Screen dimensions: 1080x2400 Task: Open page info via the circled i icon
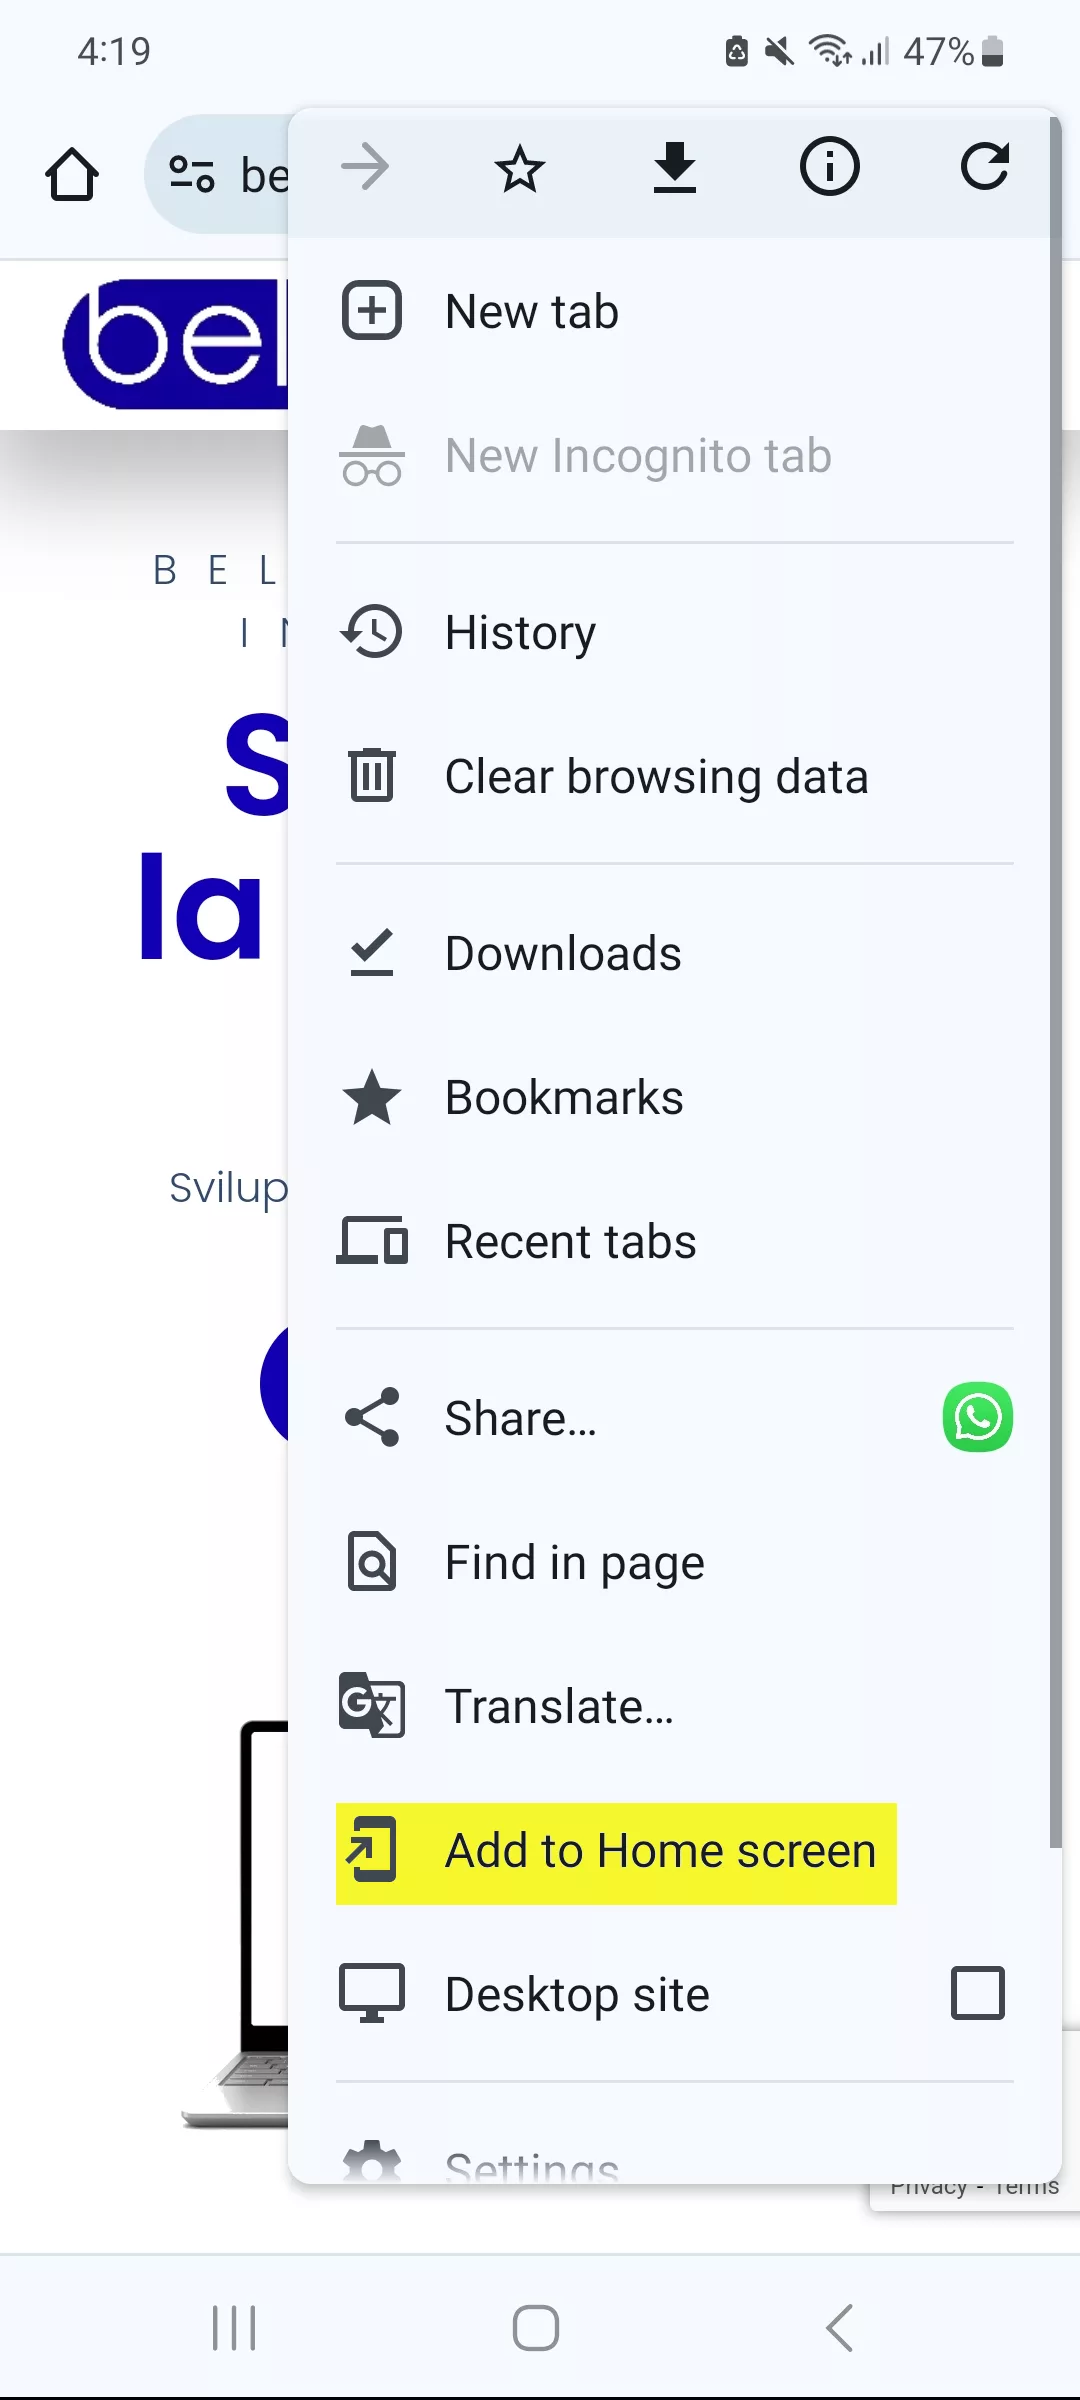point(829,167)
